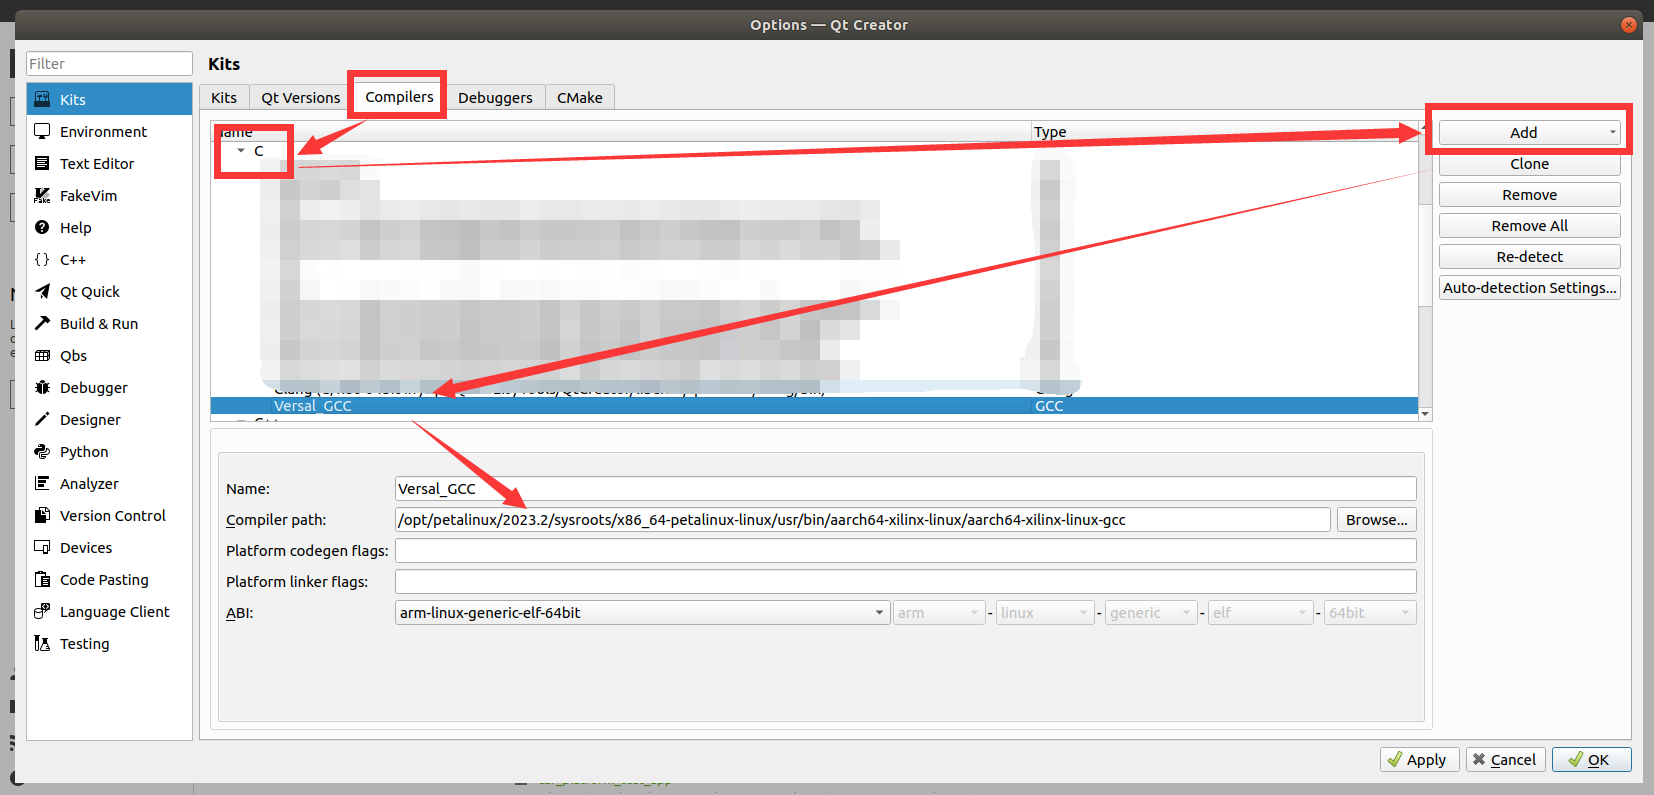The image size is (1654, 795).
Task: Open Qt Quick settings icon
Action: (x=42, y=291)
